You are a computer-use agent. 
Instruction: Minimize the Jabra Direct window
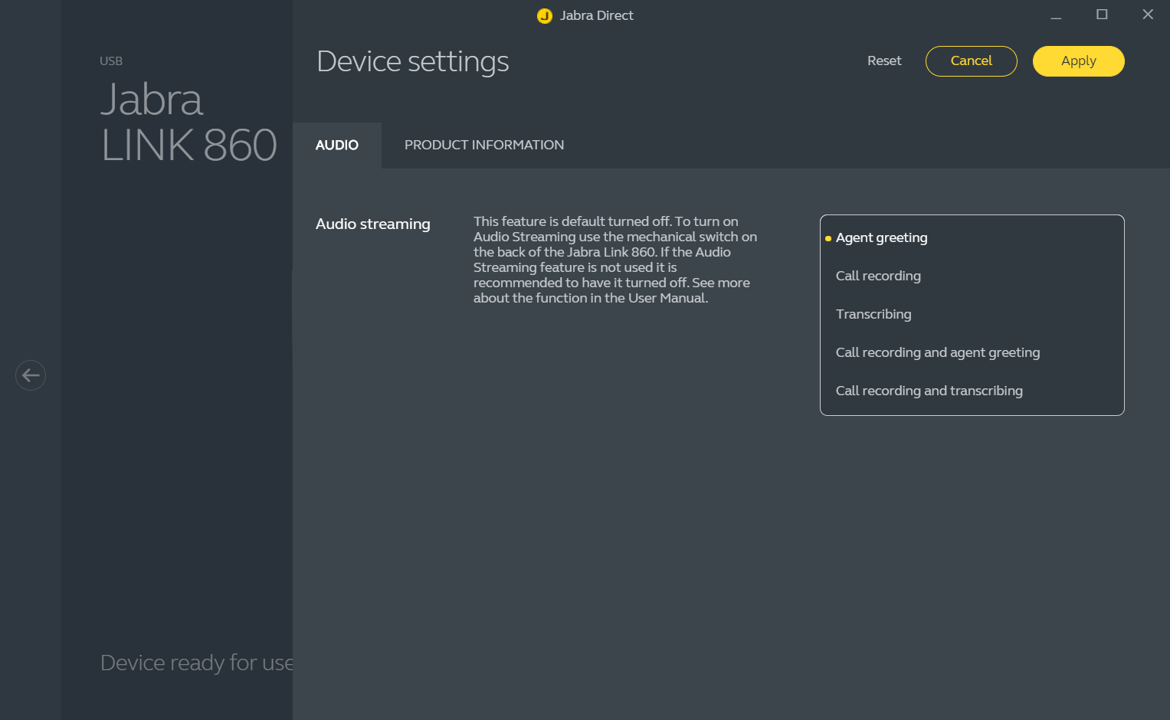coord(1056,16)
